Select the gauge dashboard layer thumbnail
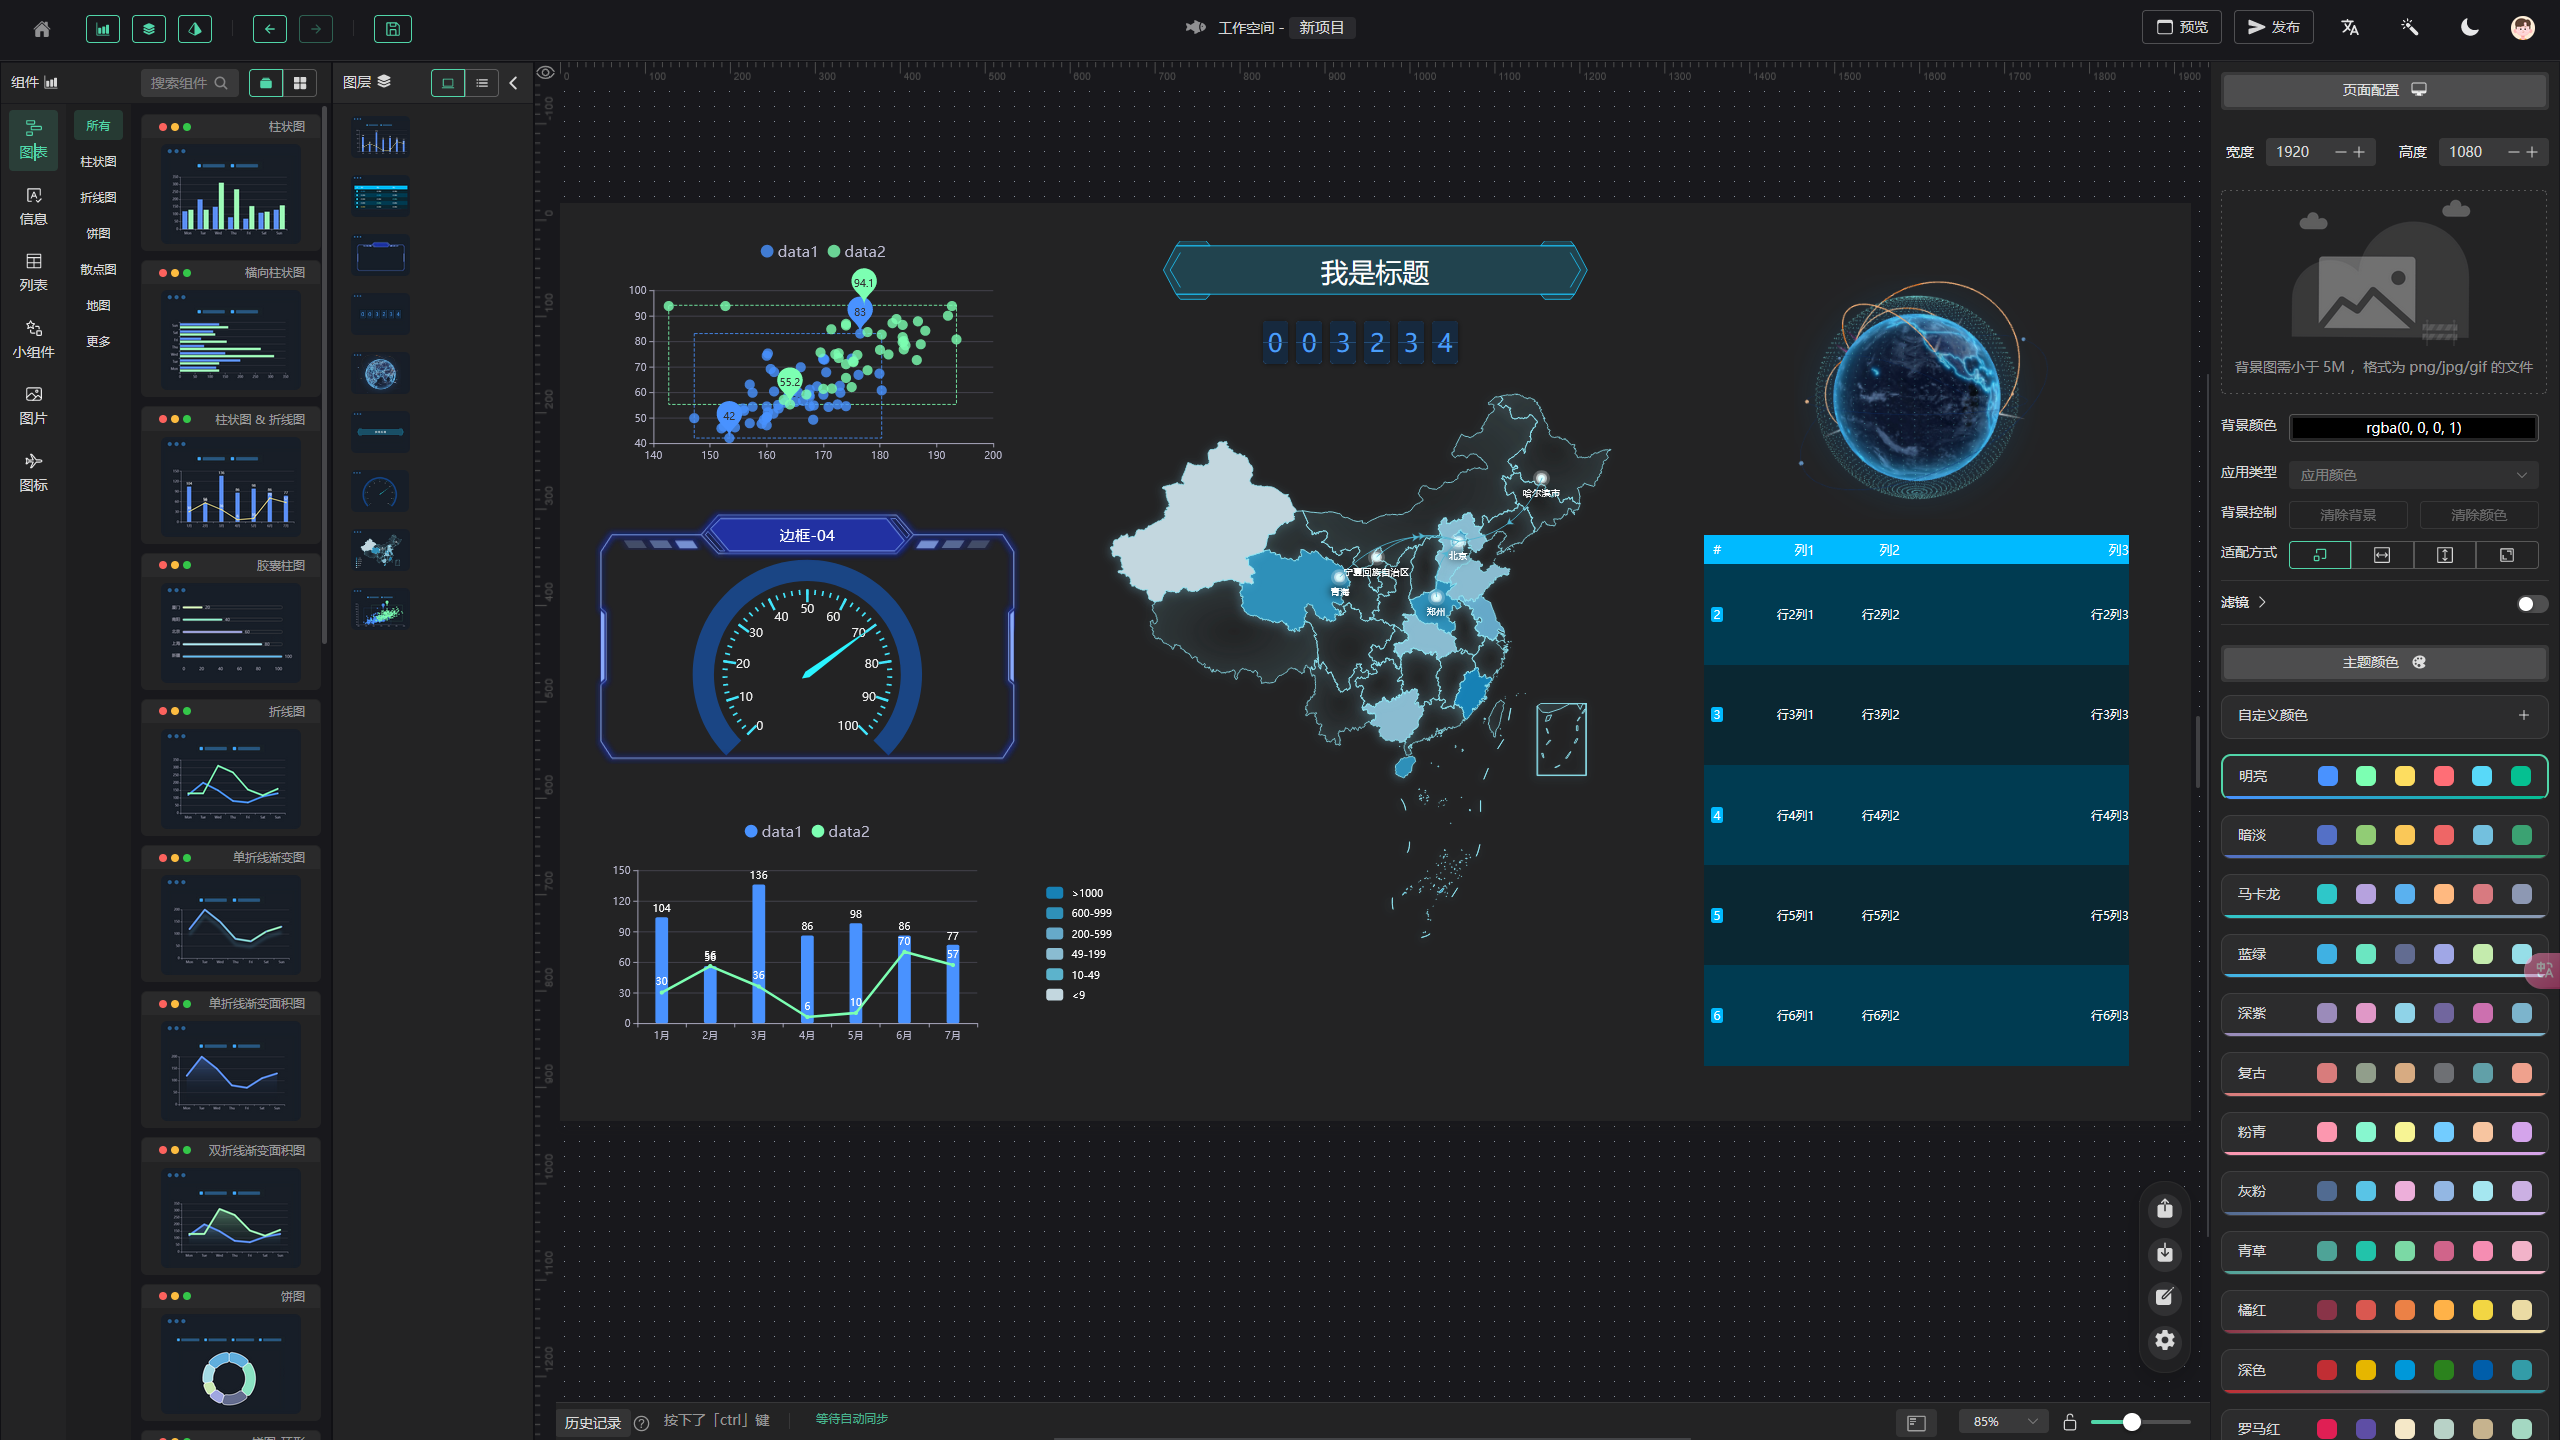The width and height of the screenshot is (2560, 1440). coord(380,491)
